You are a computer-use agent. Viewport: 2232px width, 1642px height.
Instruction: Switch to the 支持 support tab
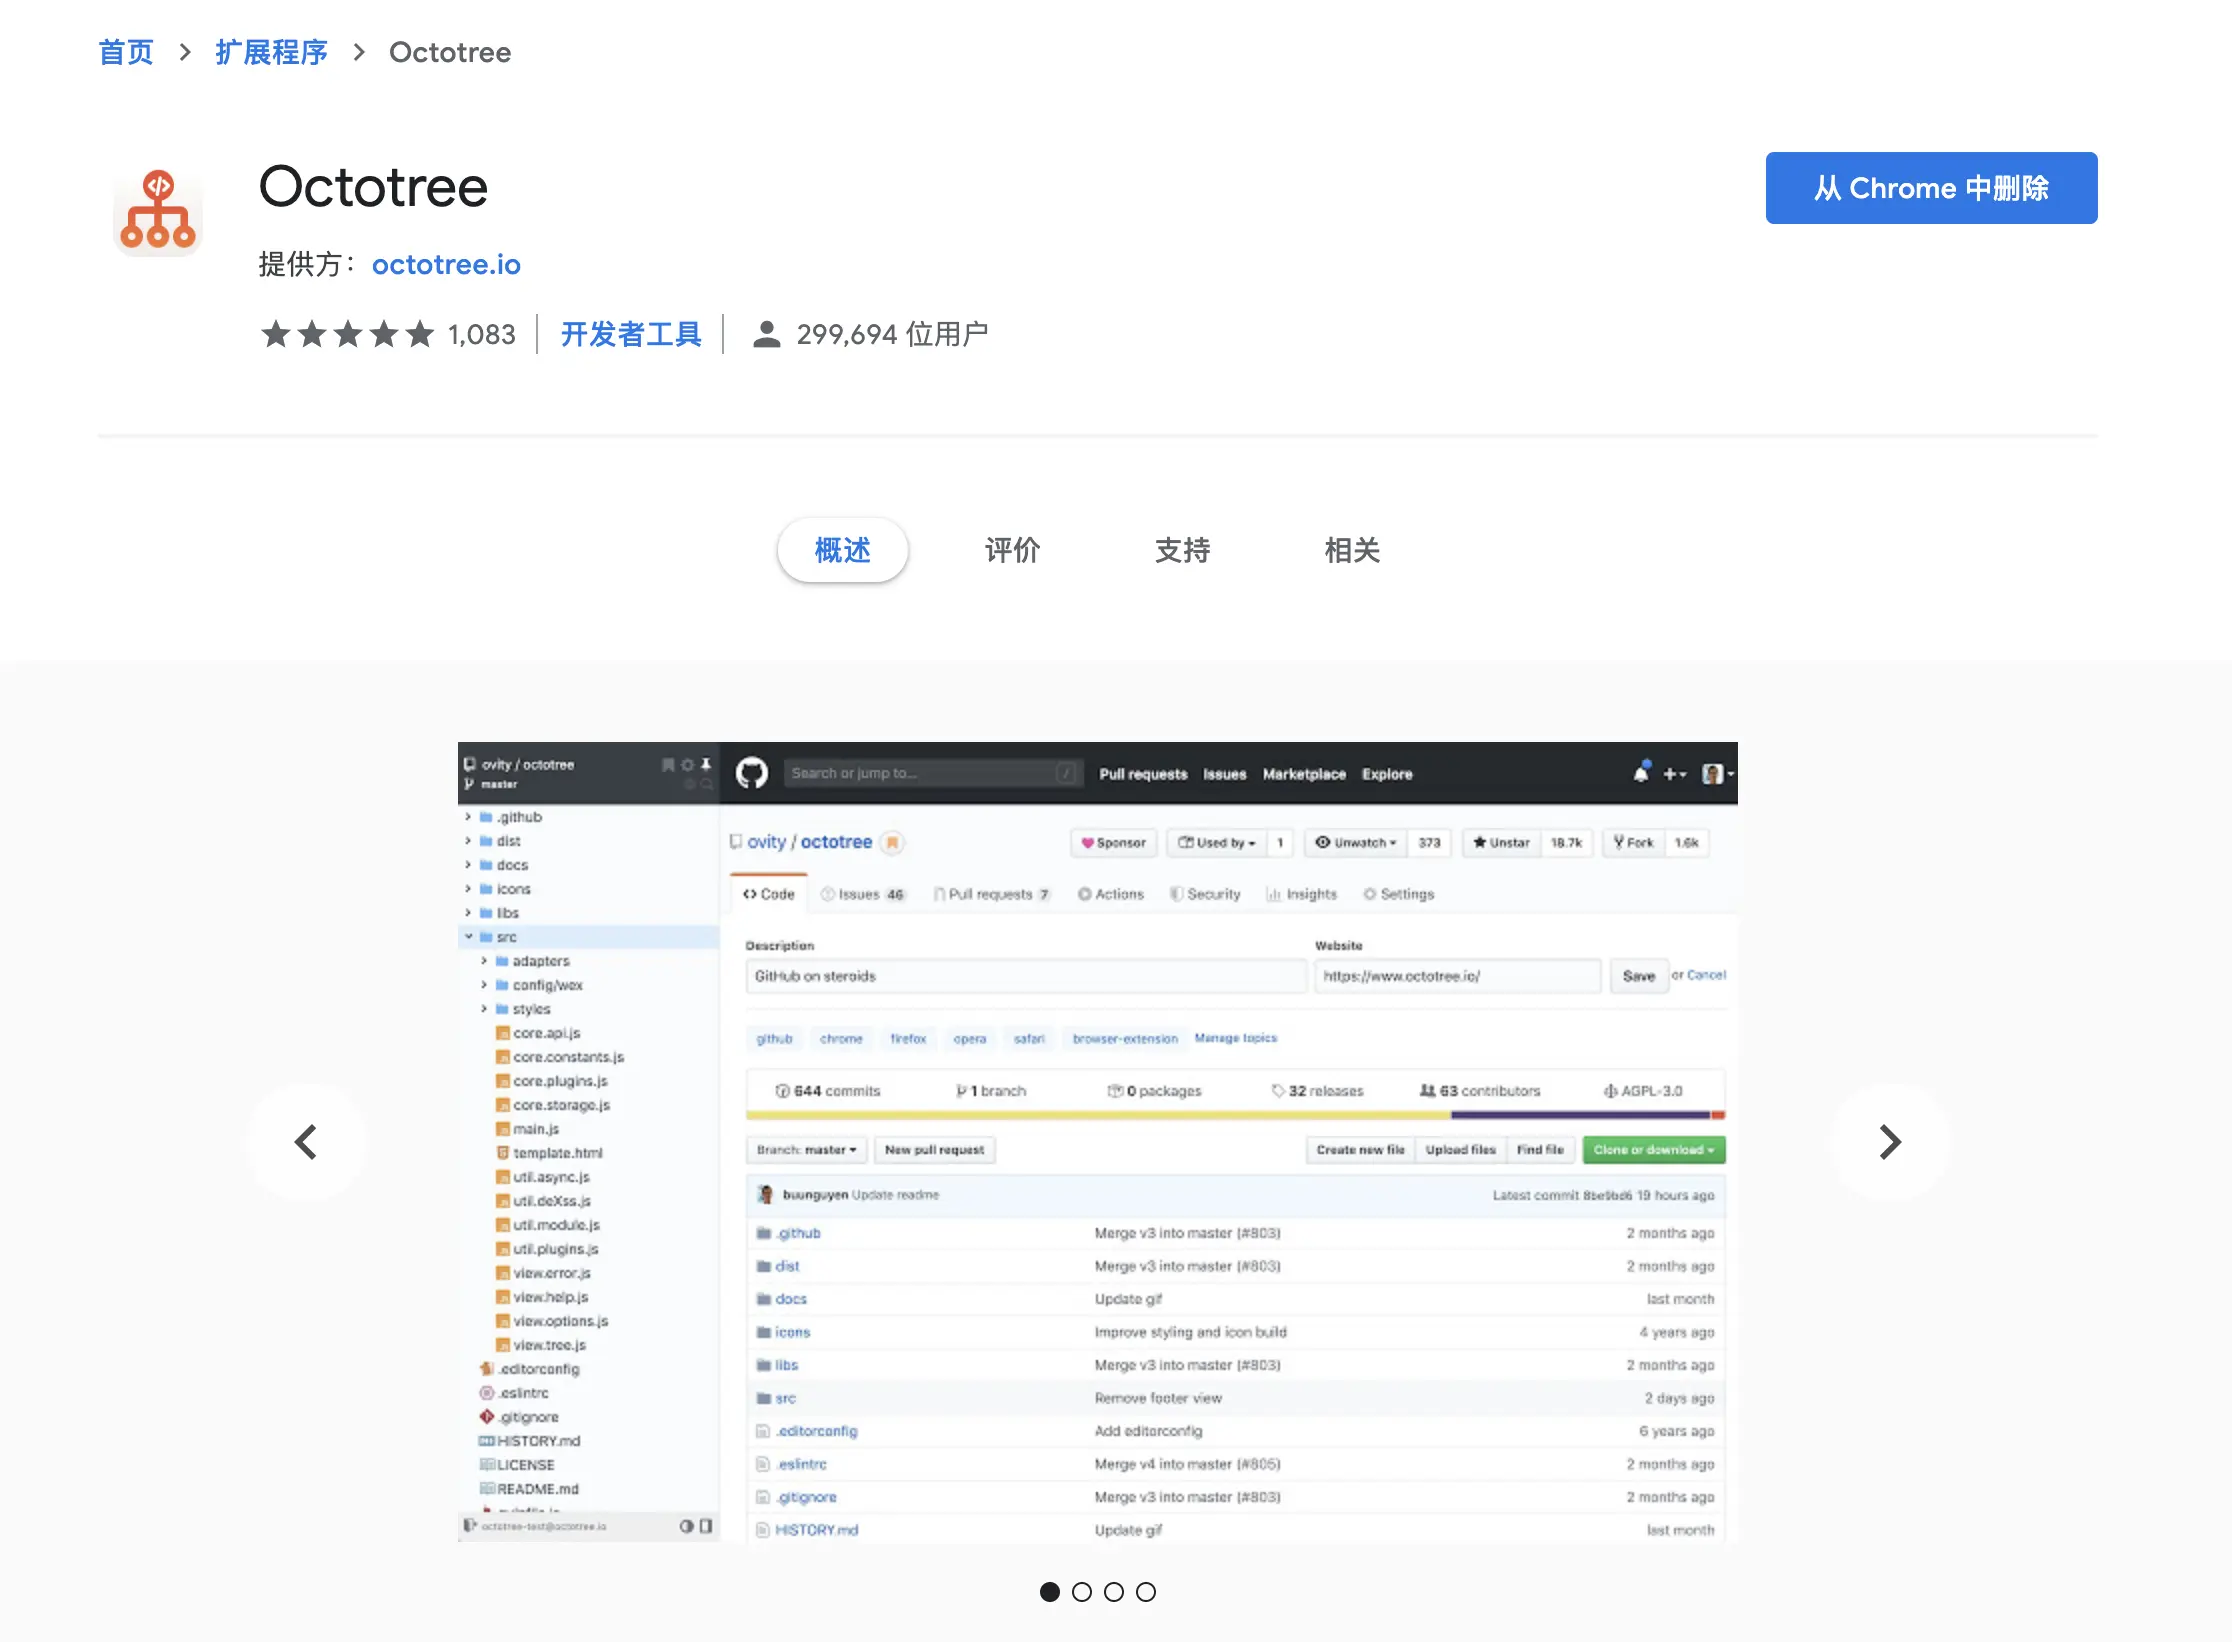click(1182, 550)
